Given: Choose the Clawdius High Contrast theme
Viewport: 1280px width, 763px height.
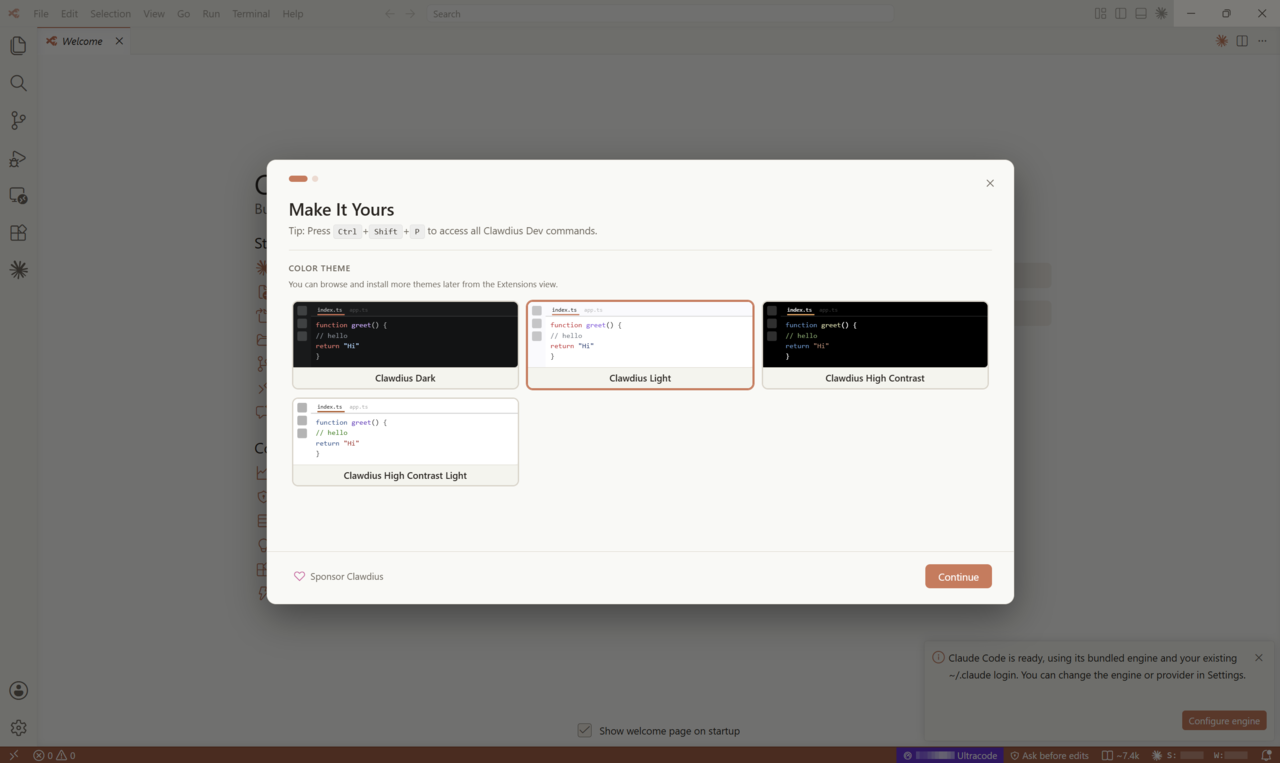Looking at the screenshot, I should (875, 345).
